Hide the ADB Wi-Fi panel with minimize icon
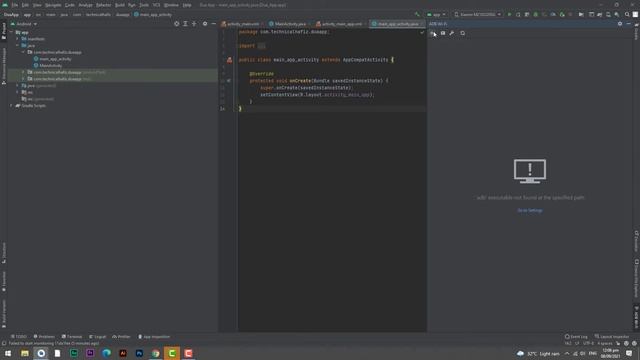 point(629,24)
